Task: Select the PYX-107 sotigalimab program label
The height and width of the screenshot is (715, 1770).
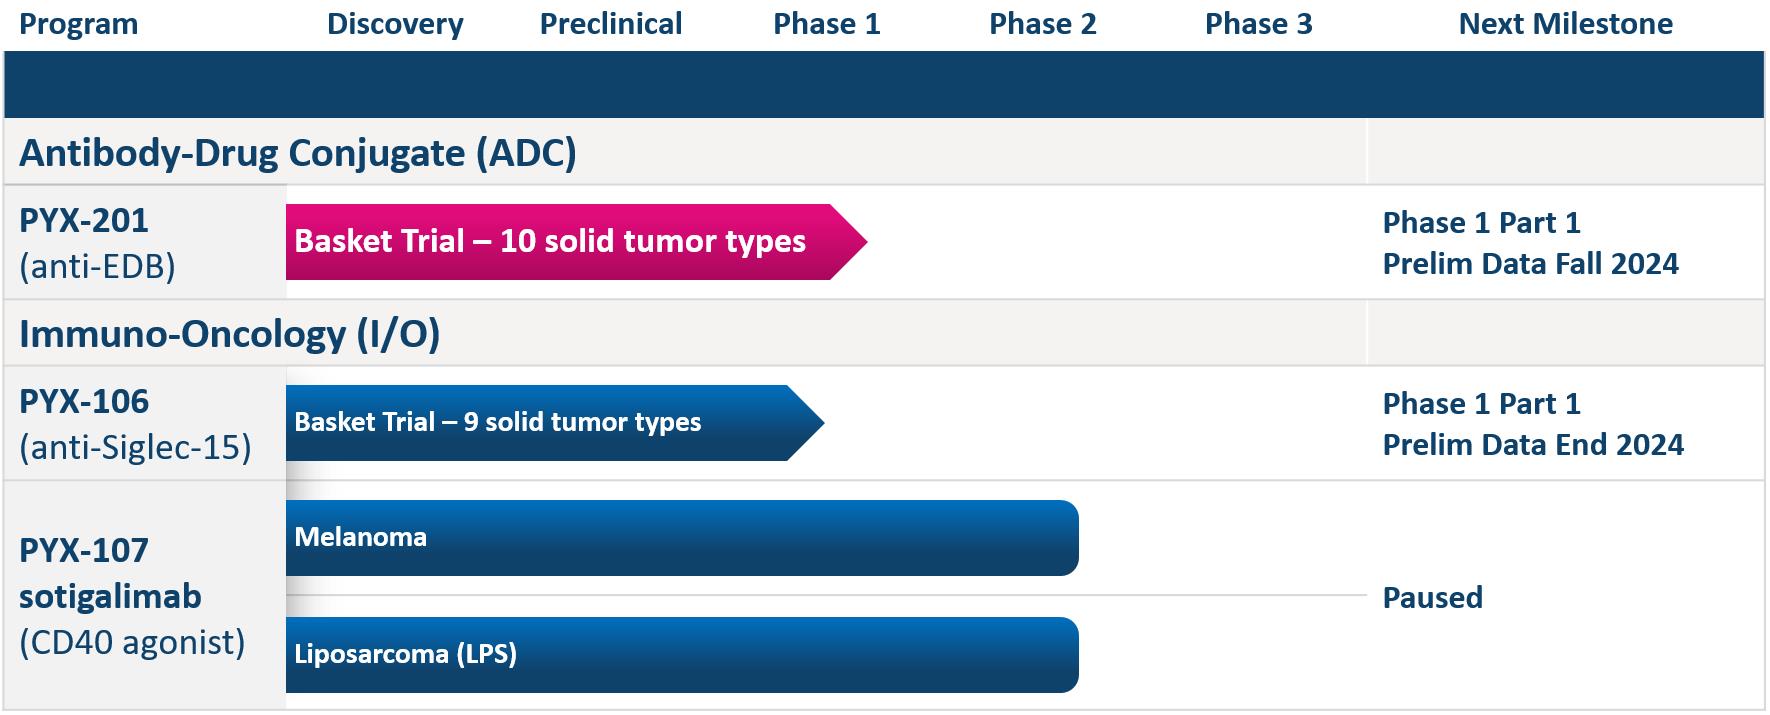Action: (x=132, y=596)
